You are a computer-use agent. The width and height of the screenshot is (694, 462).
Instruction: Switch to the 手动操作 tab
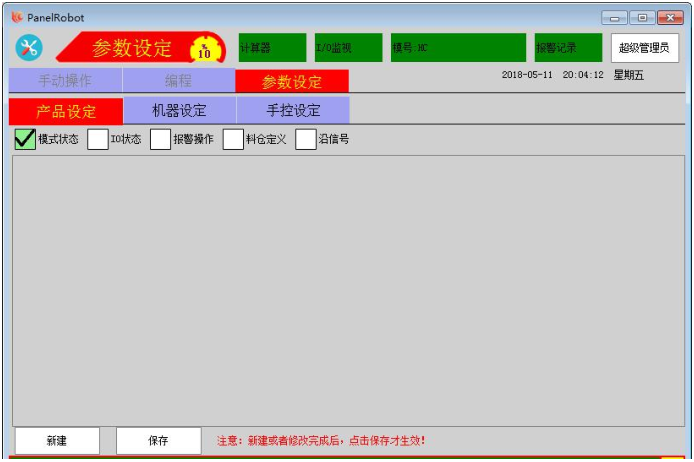click(65, 81)
